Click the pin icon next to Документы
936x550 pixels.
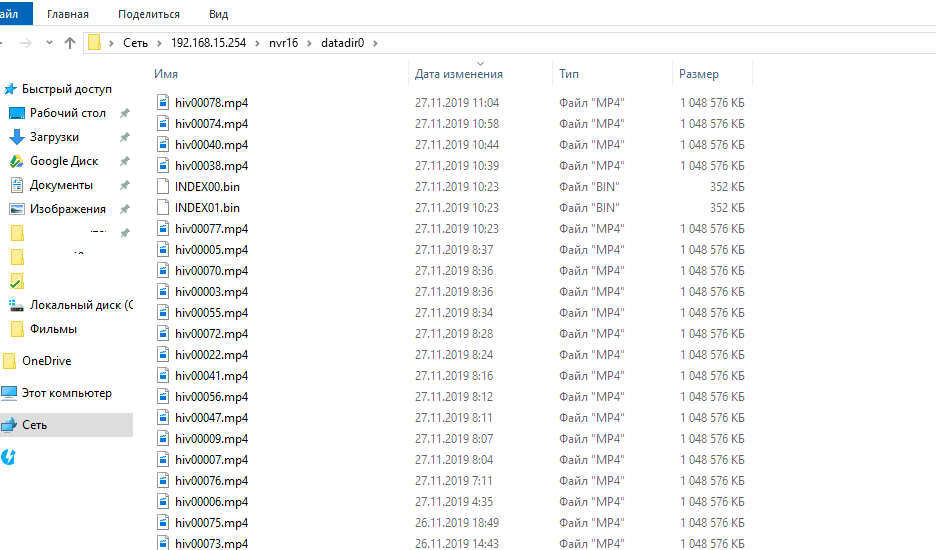point(125,185)
